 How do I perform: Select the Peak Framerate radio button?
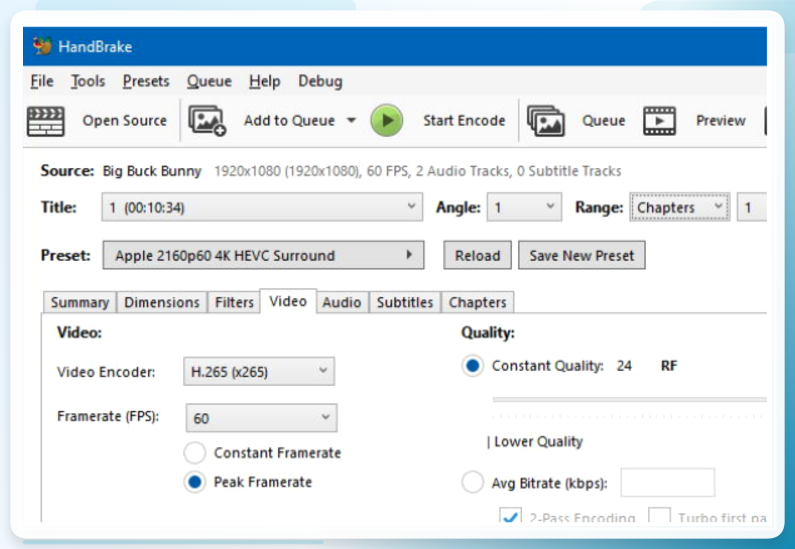pyautogui.click(x=195, y=482)
